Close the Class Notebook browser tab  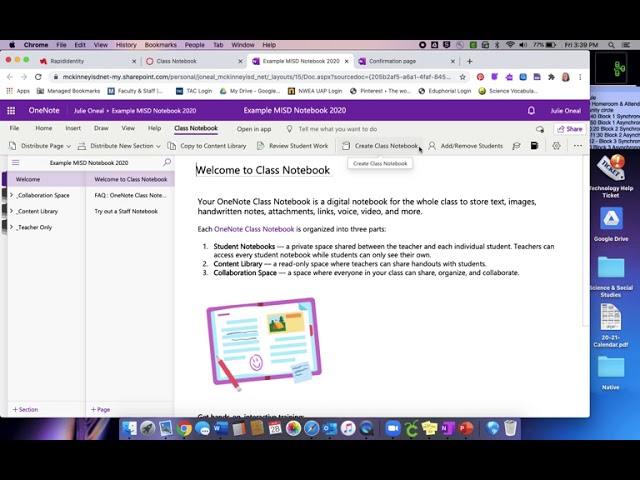tap(240, 61)
